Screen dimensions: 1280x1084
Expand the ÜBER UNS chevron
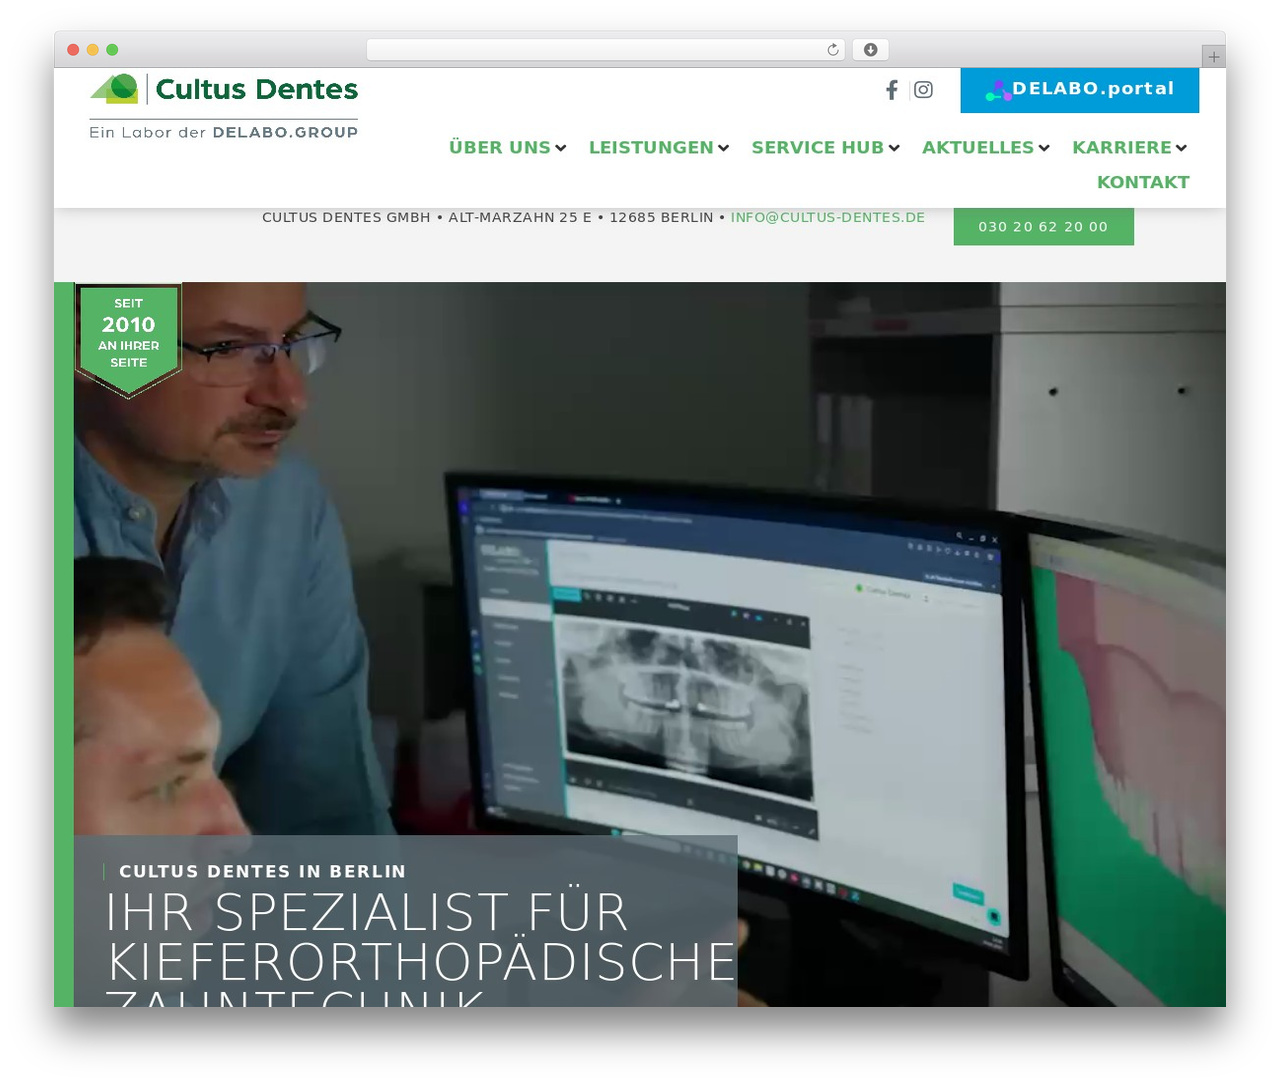click(x=561, y=148)
